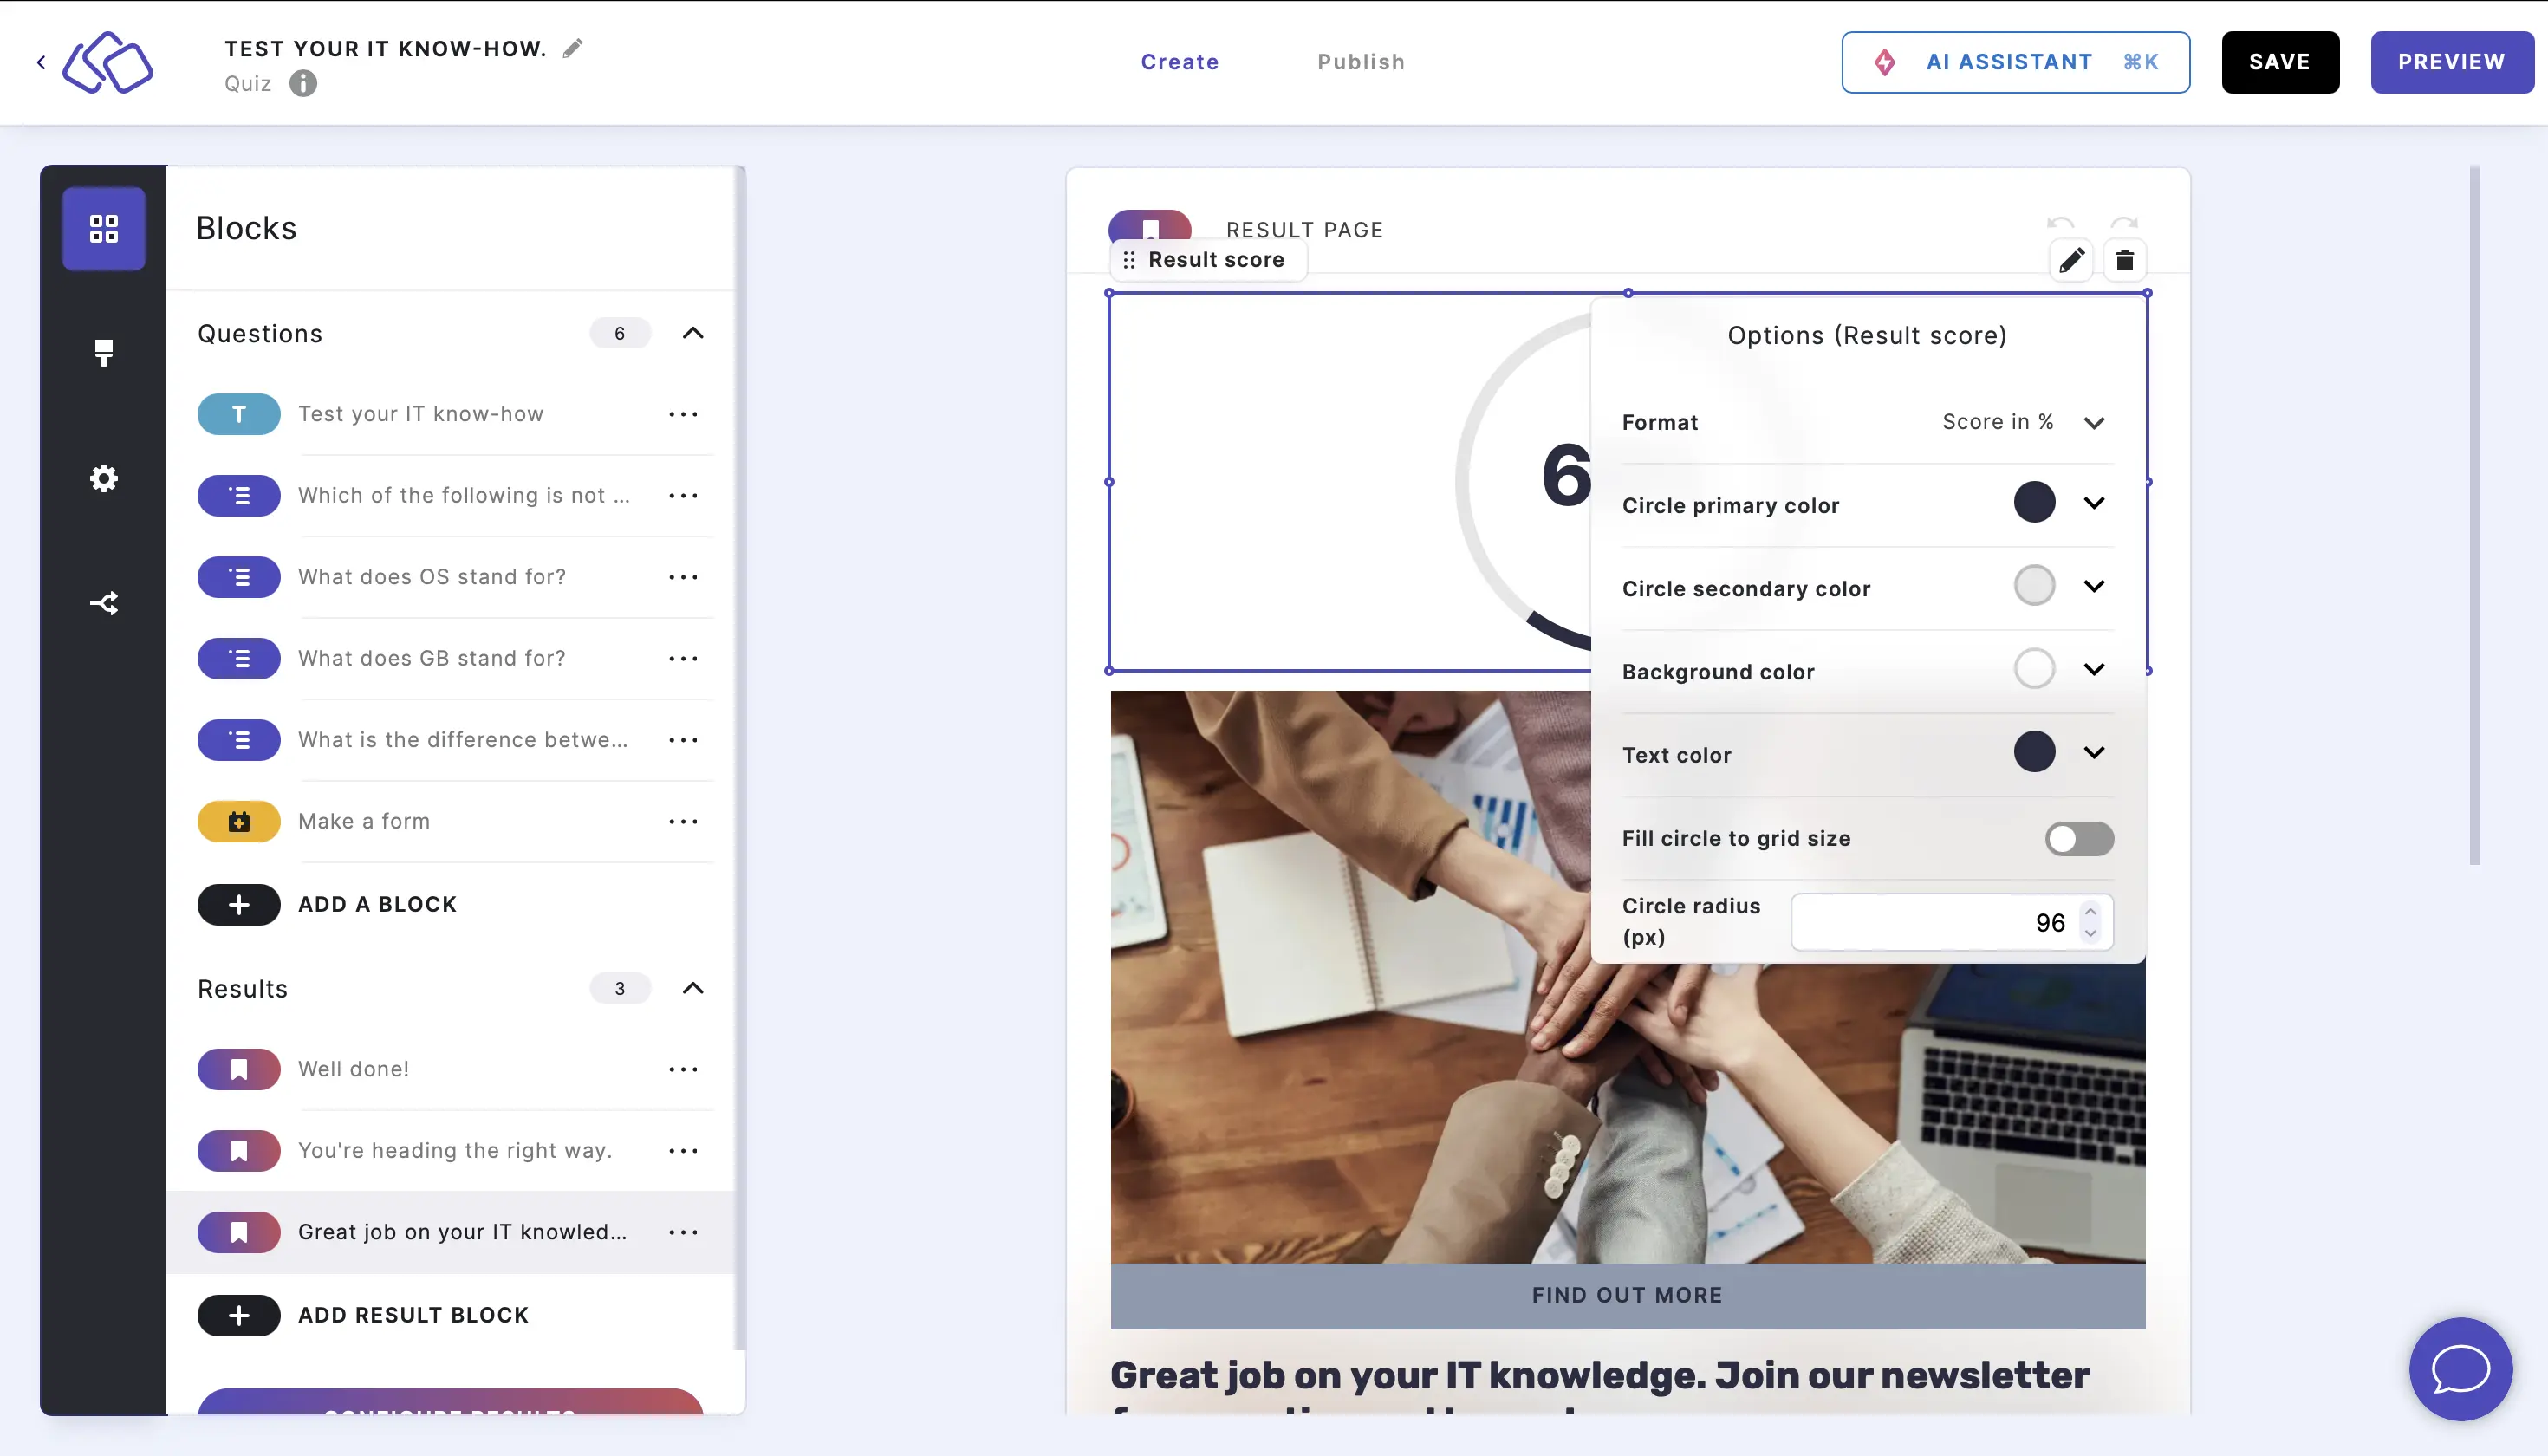Click the delete trash icon on Result score

[2124, 261]
